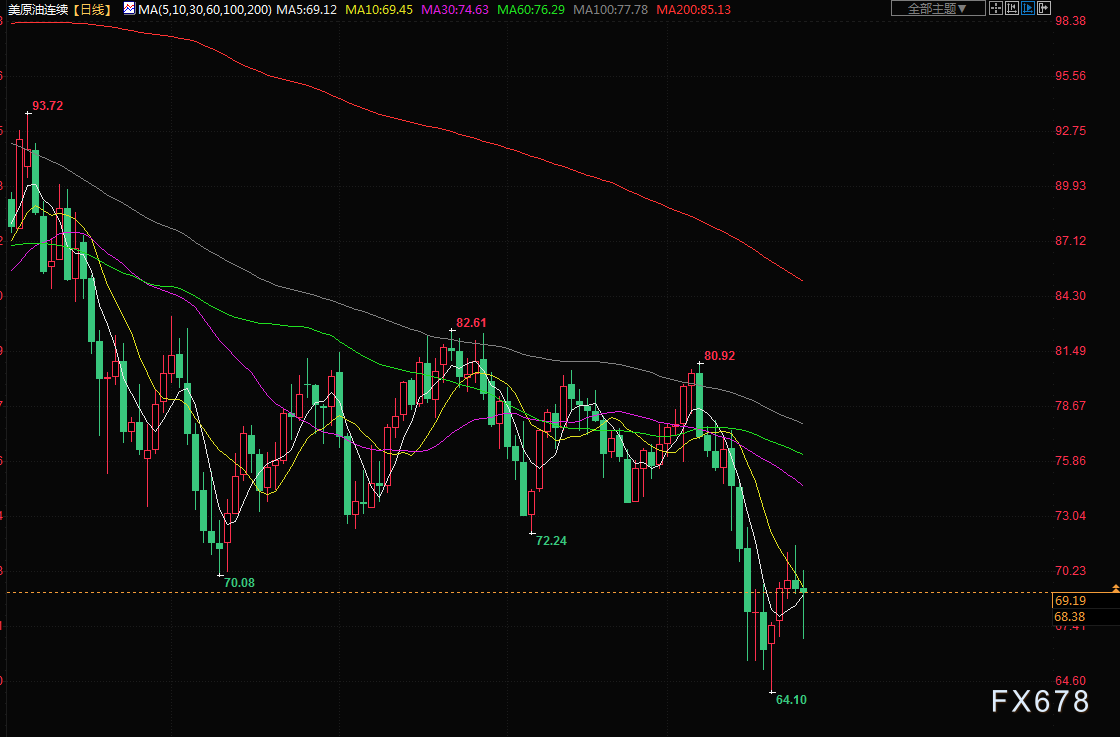This screenshot has width=1120, height=737.
Task: Click the 93.72 high price label
Action: 47,106
